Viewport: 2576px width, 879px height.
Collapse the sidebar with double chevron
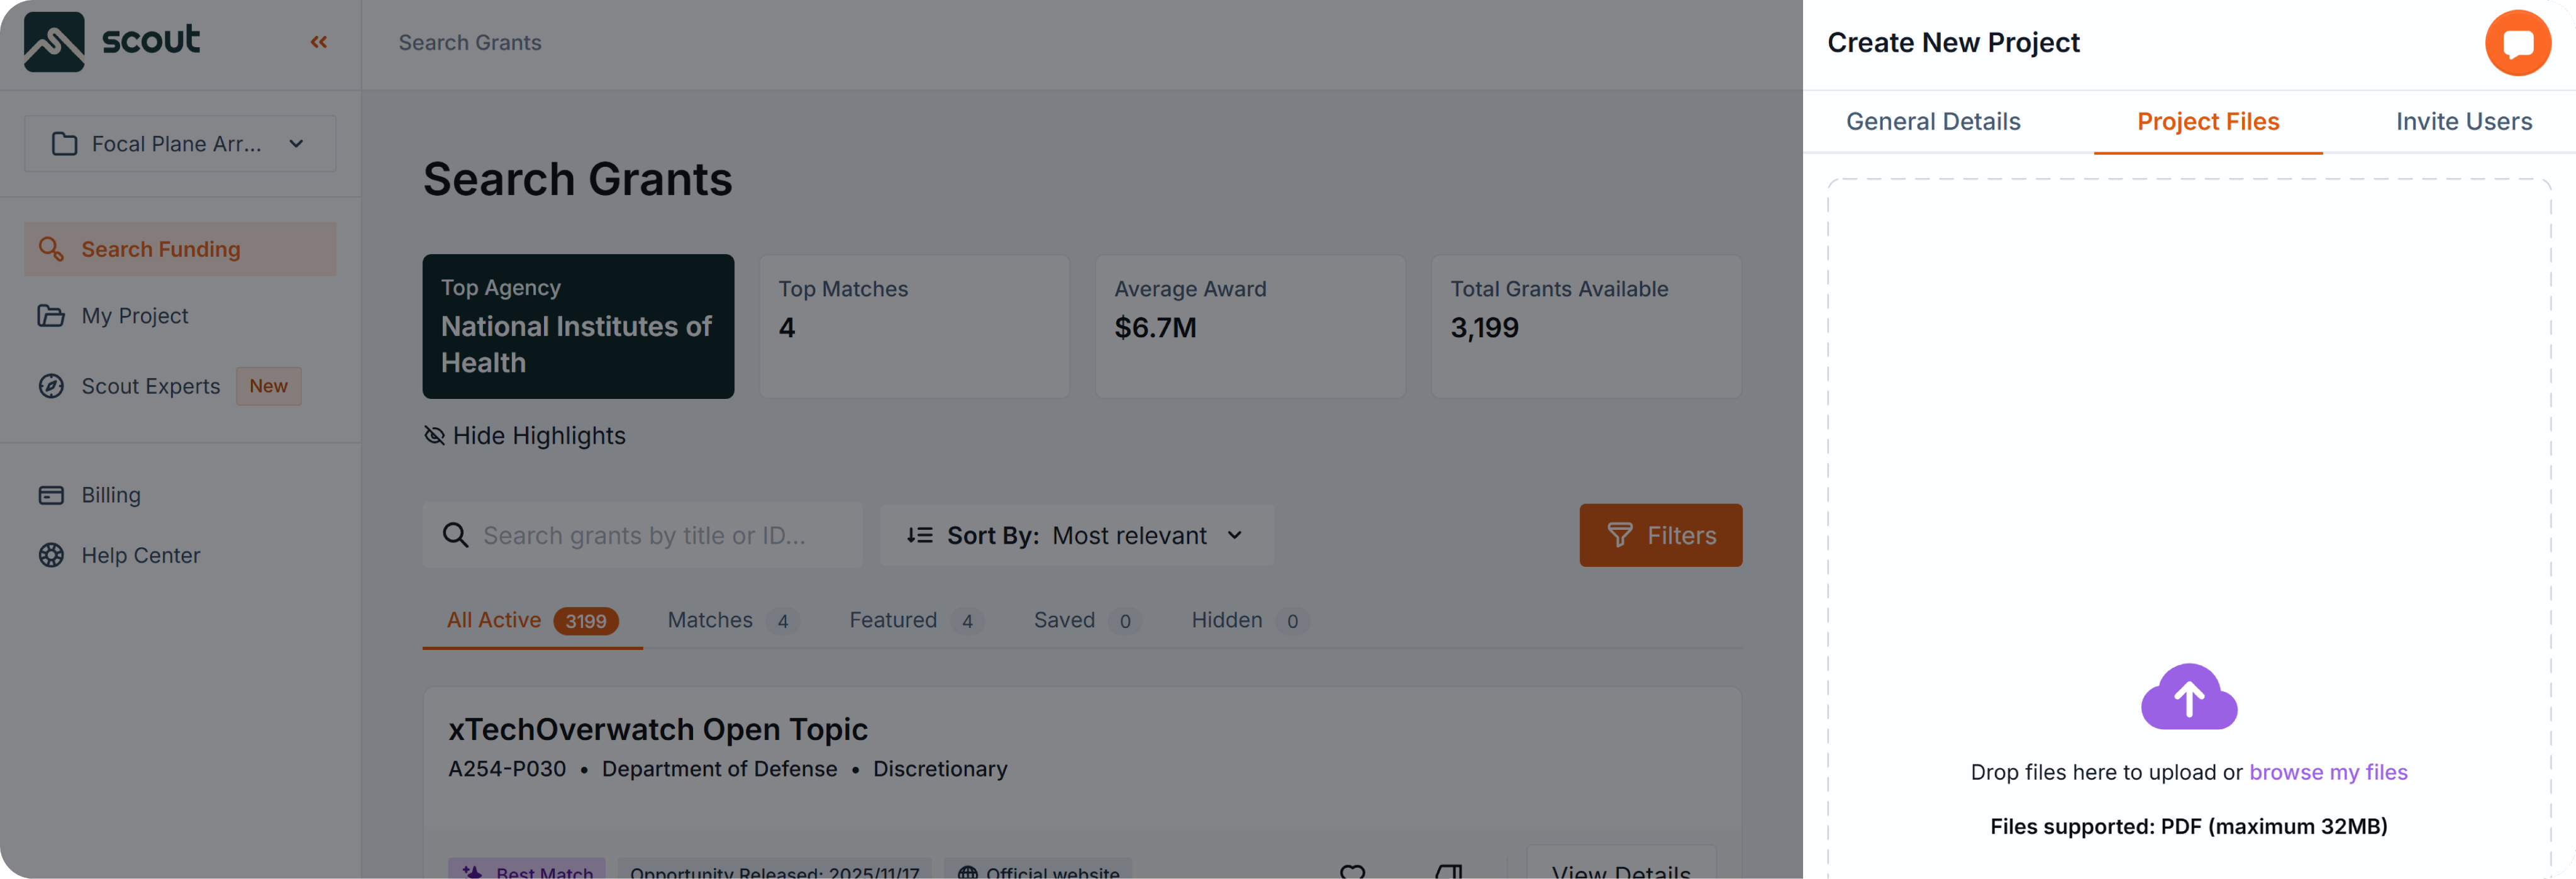(319, 42)
